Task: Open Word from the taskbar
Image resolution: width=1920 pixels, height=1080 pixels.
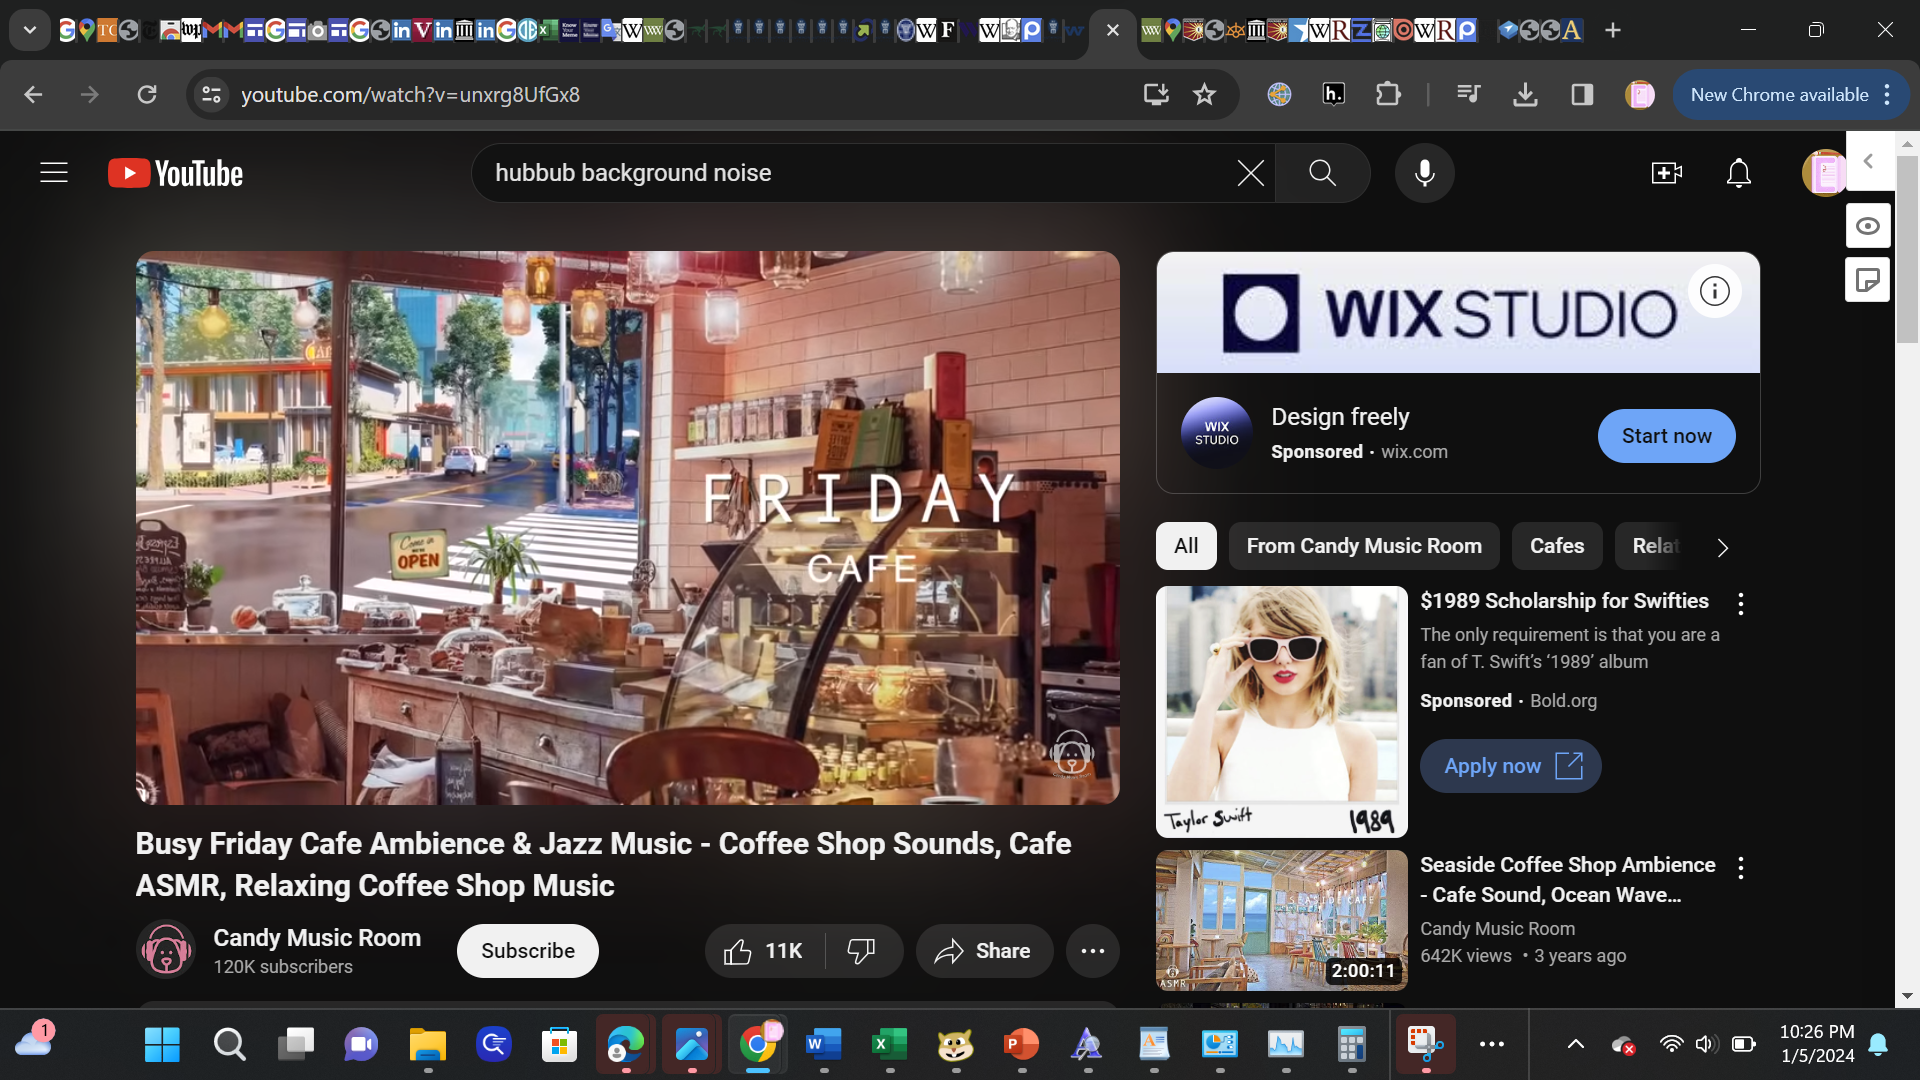Action: coord(823,1045)
